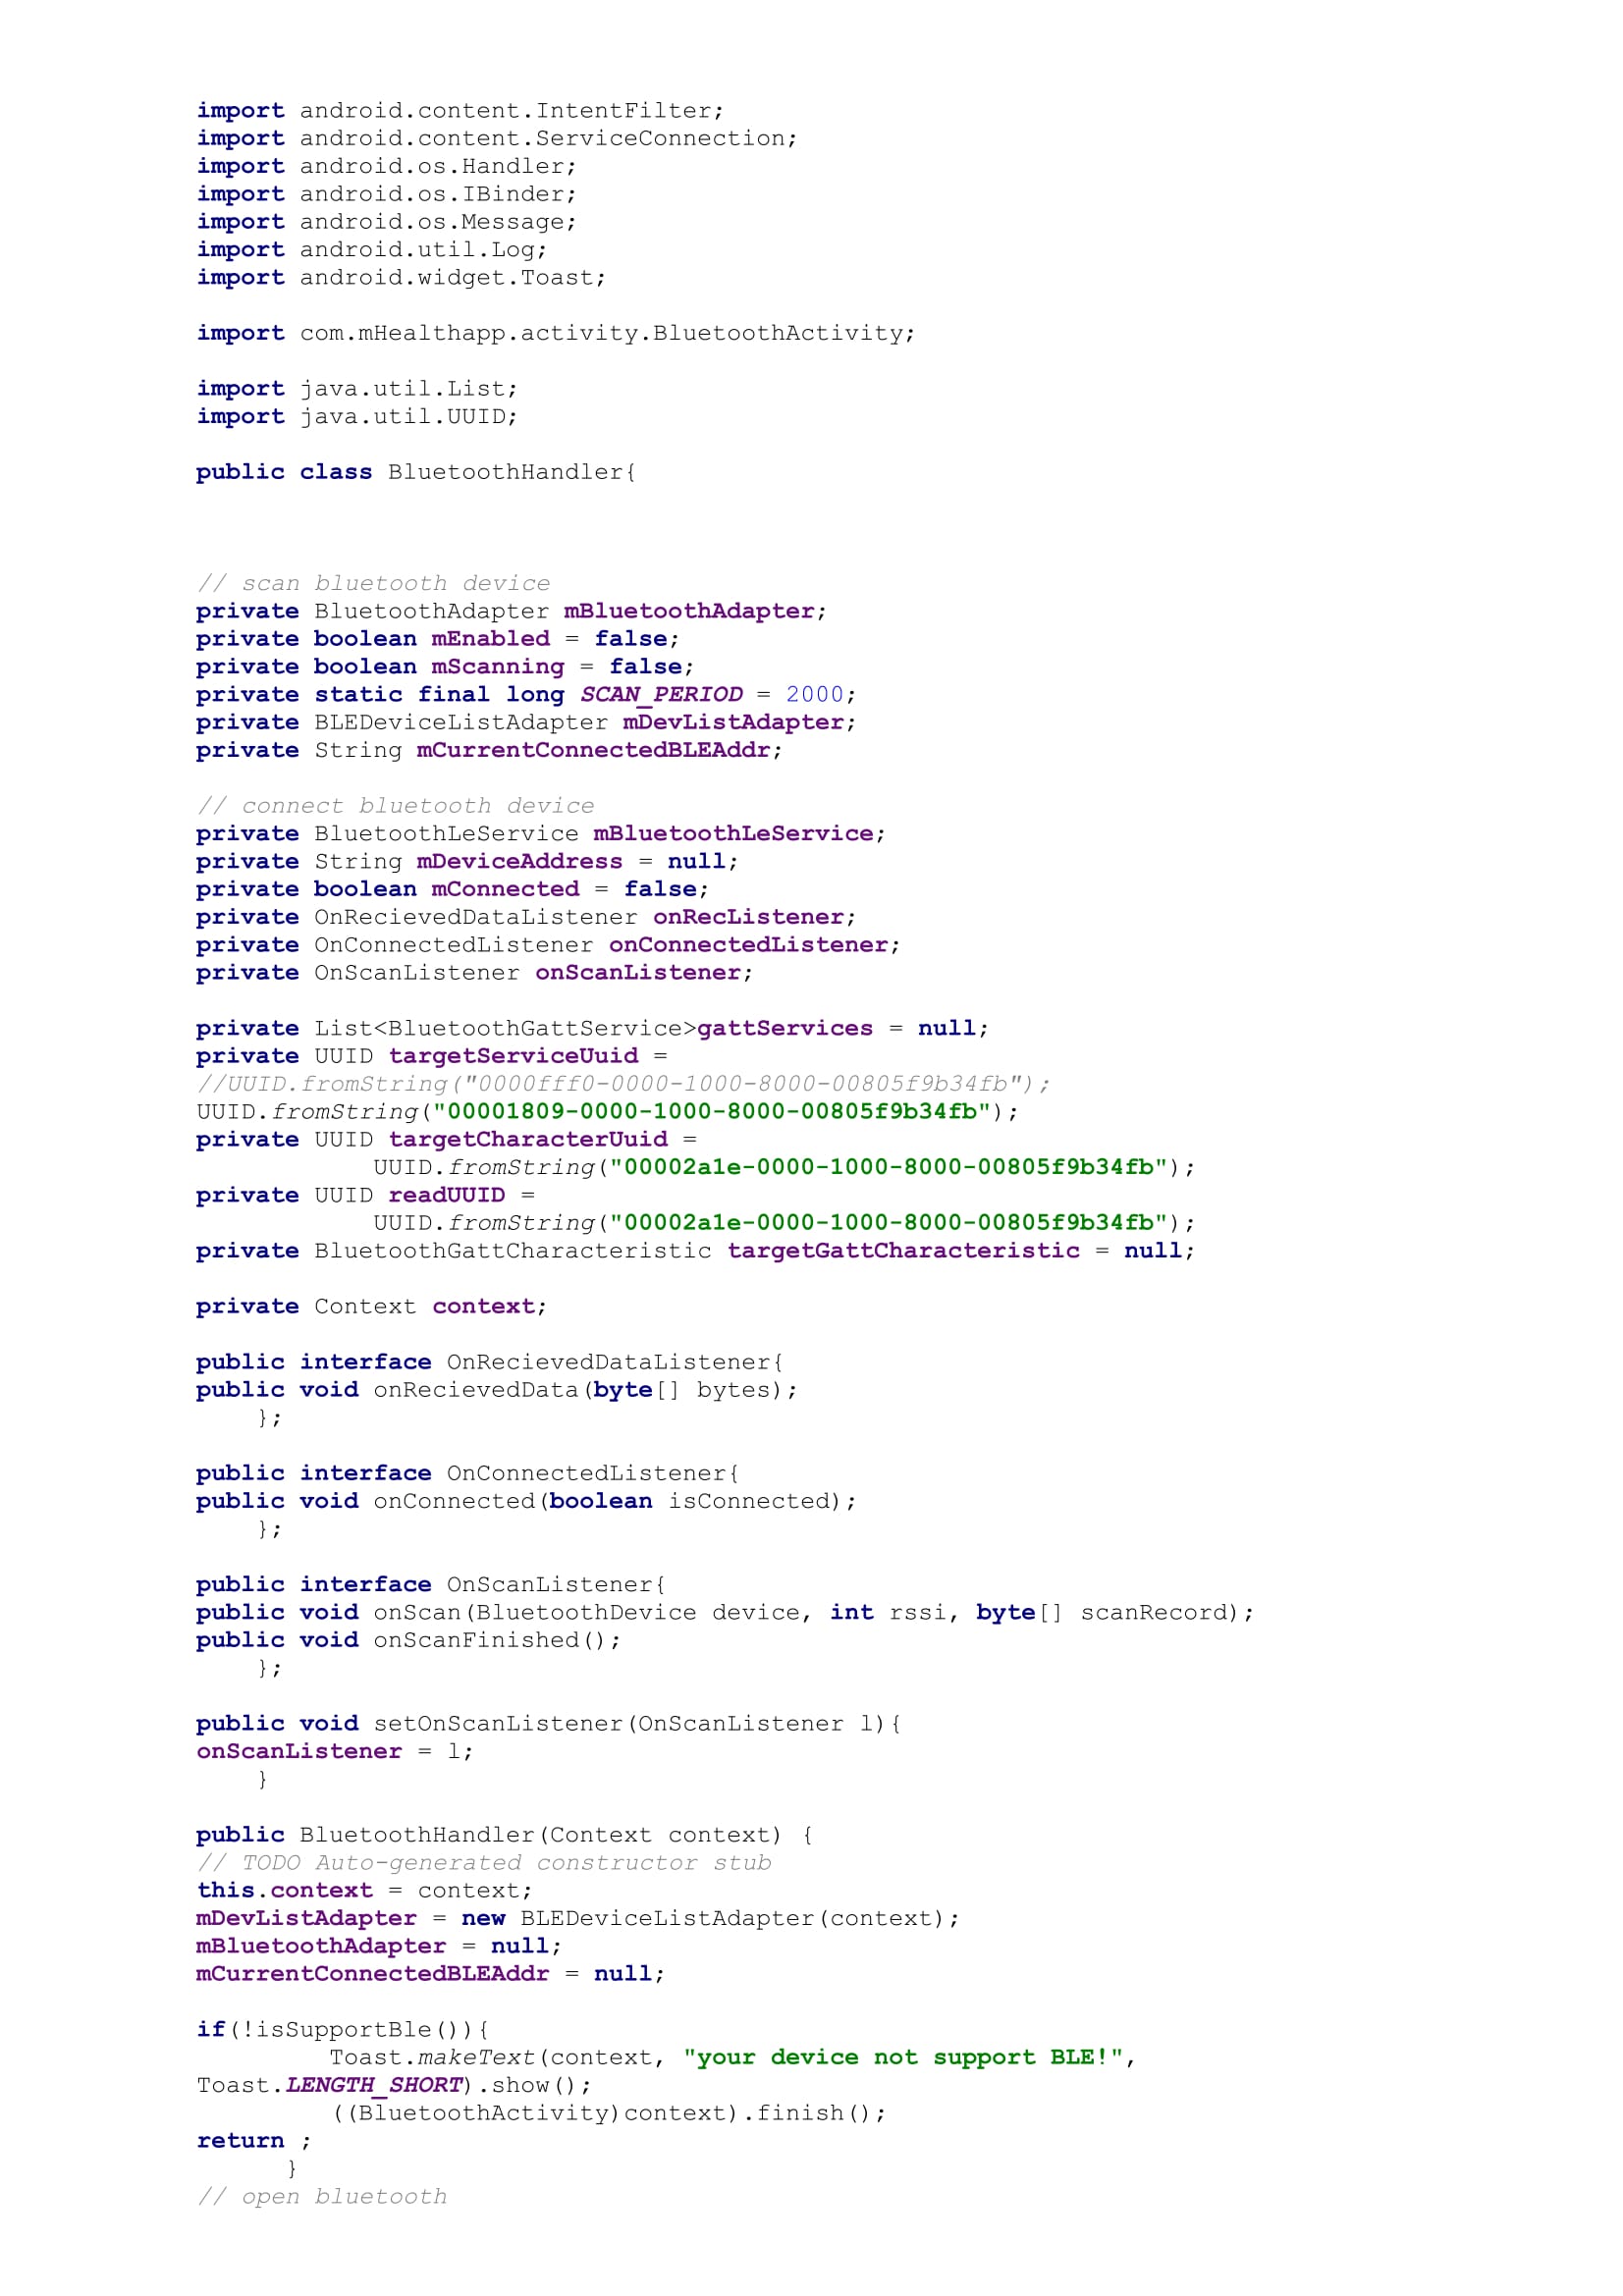The width and height of the screenshot is (1623, 2296).
Task: Click the 'private Context context' declaration
Action: pyautogui.click(x=371, y=1306)
